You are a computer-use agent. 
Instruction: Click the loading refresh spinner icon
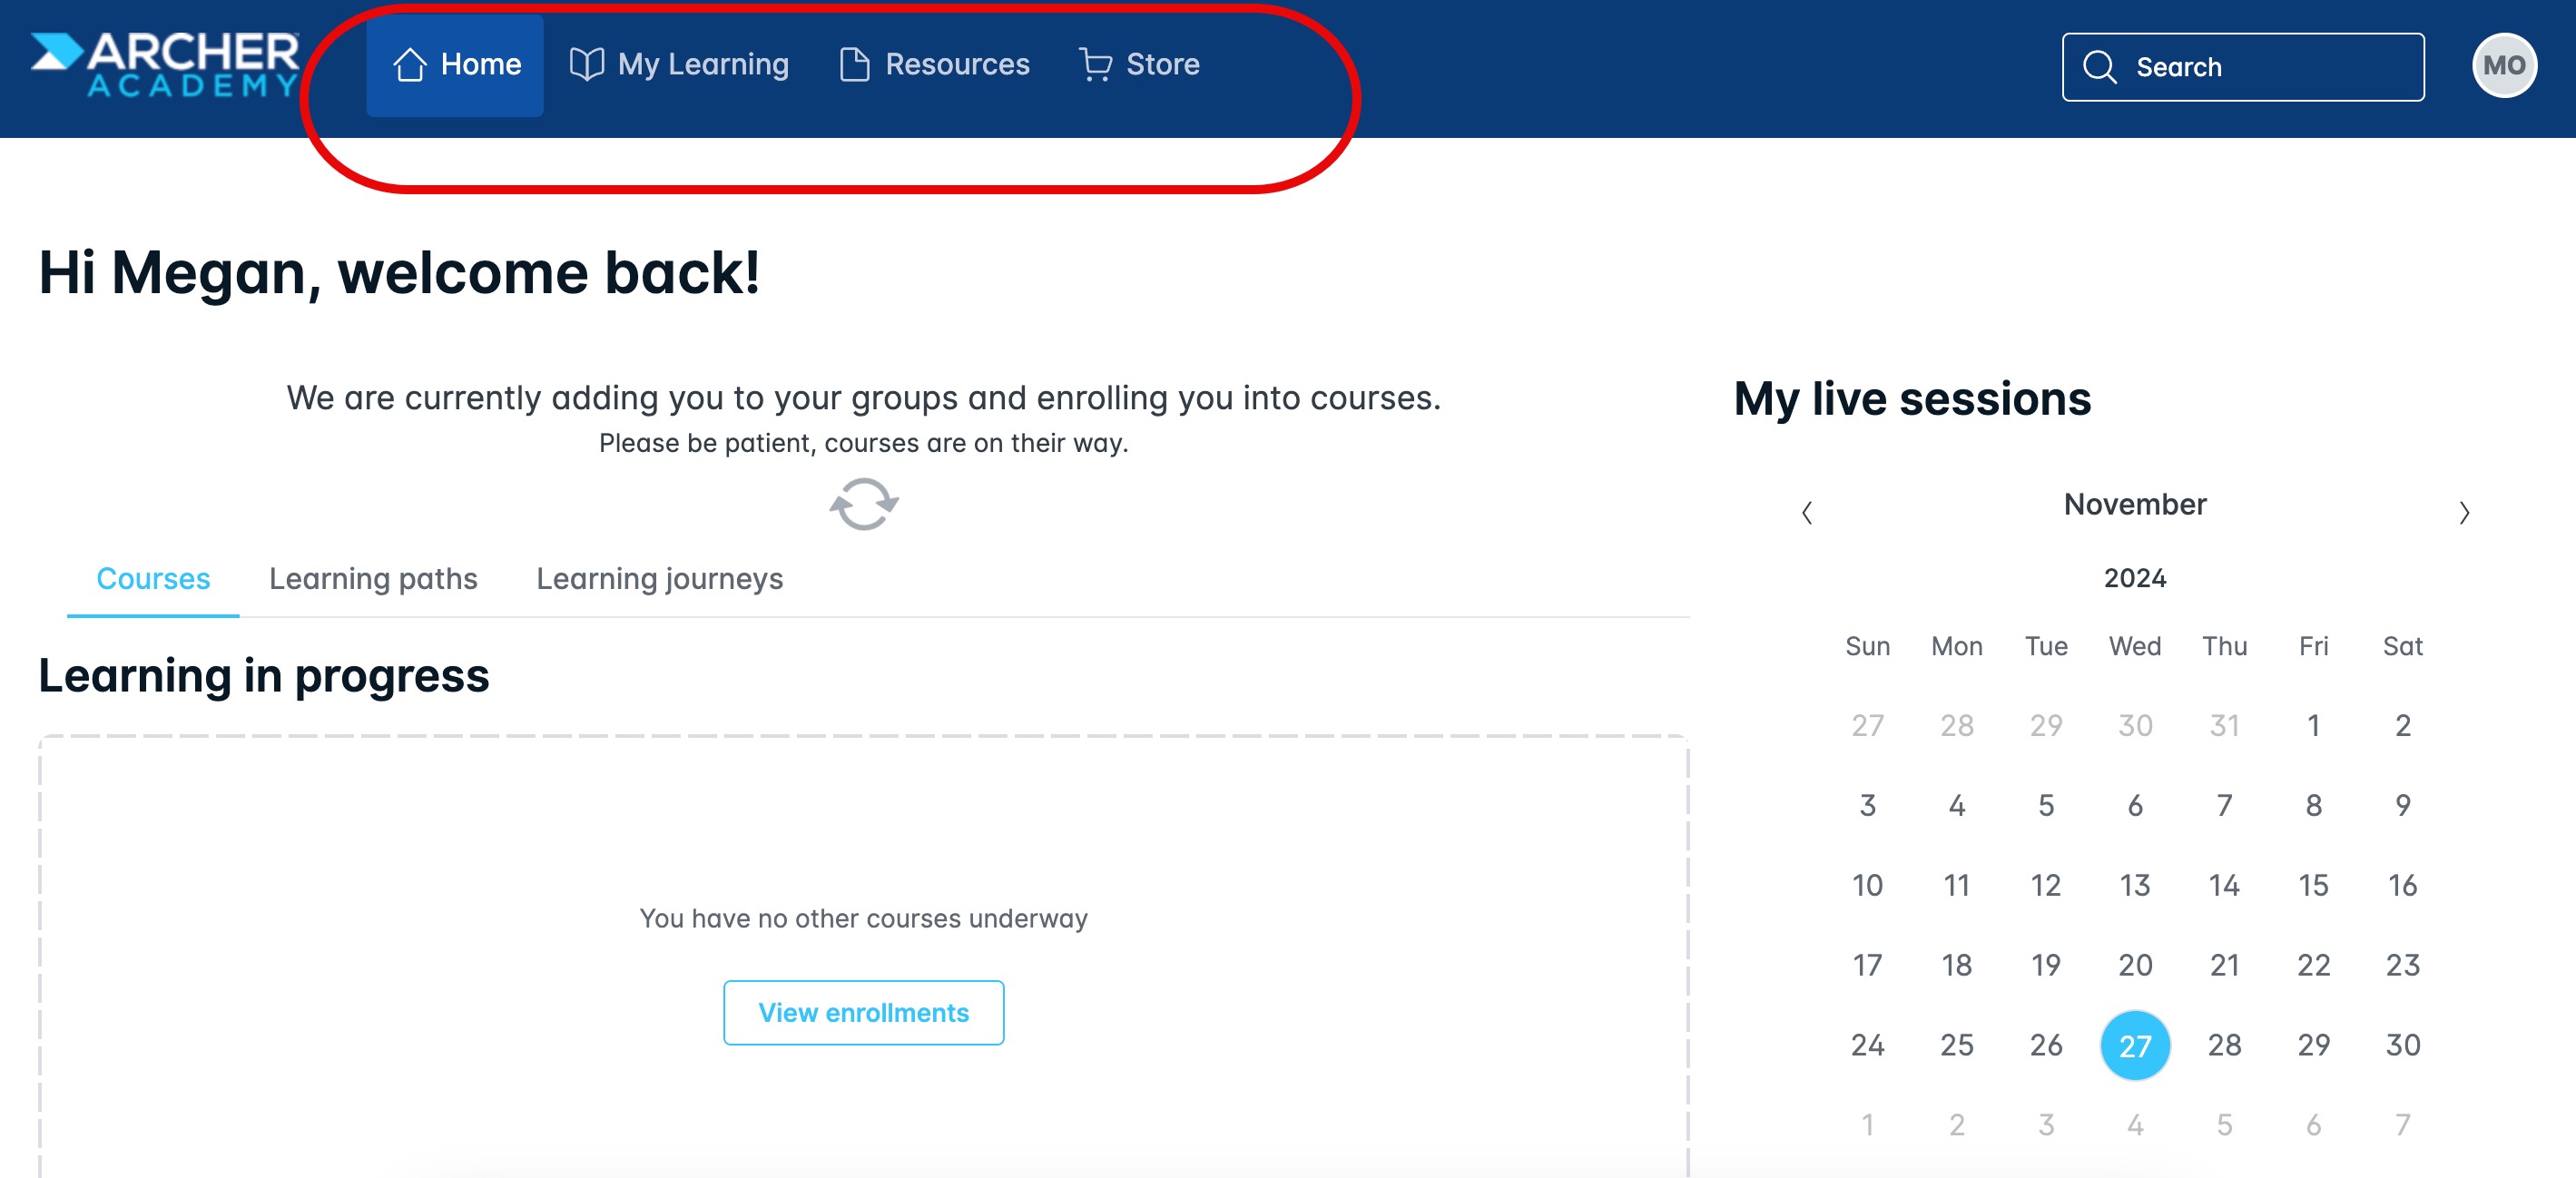pos(863,504)
